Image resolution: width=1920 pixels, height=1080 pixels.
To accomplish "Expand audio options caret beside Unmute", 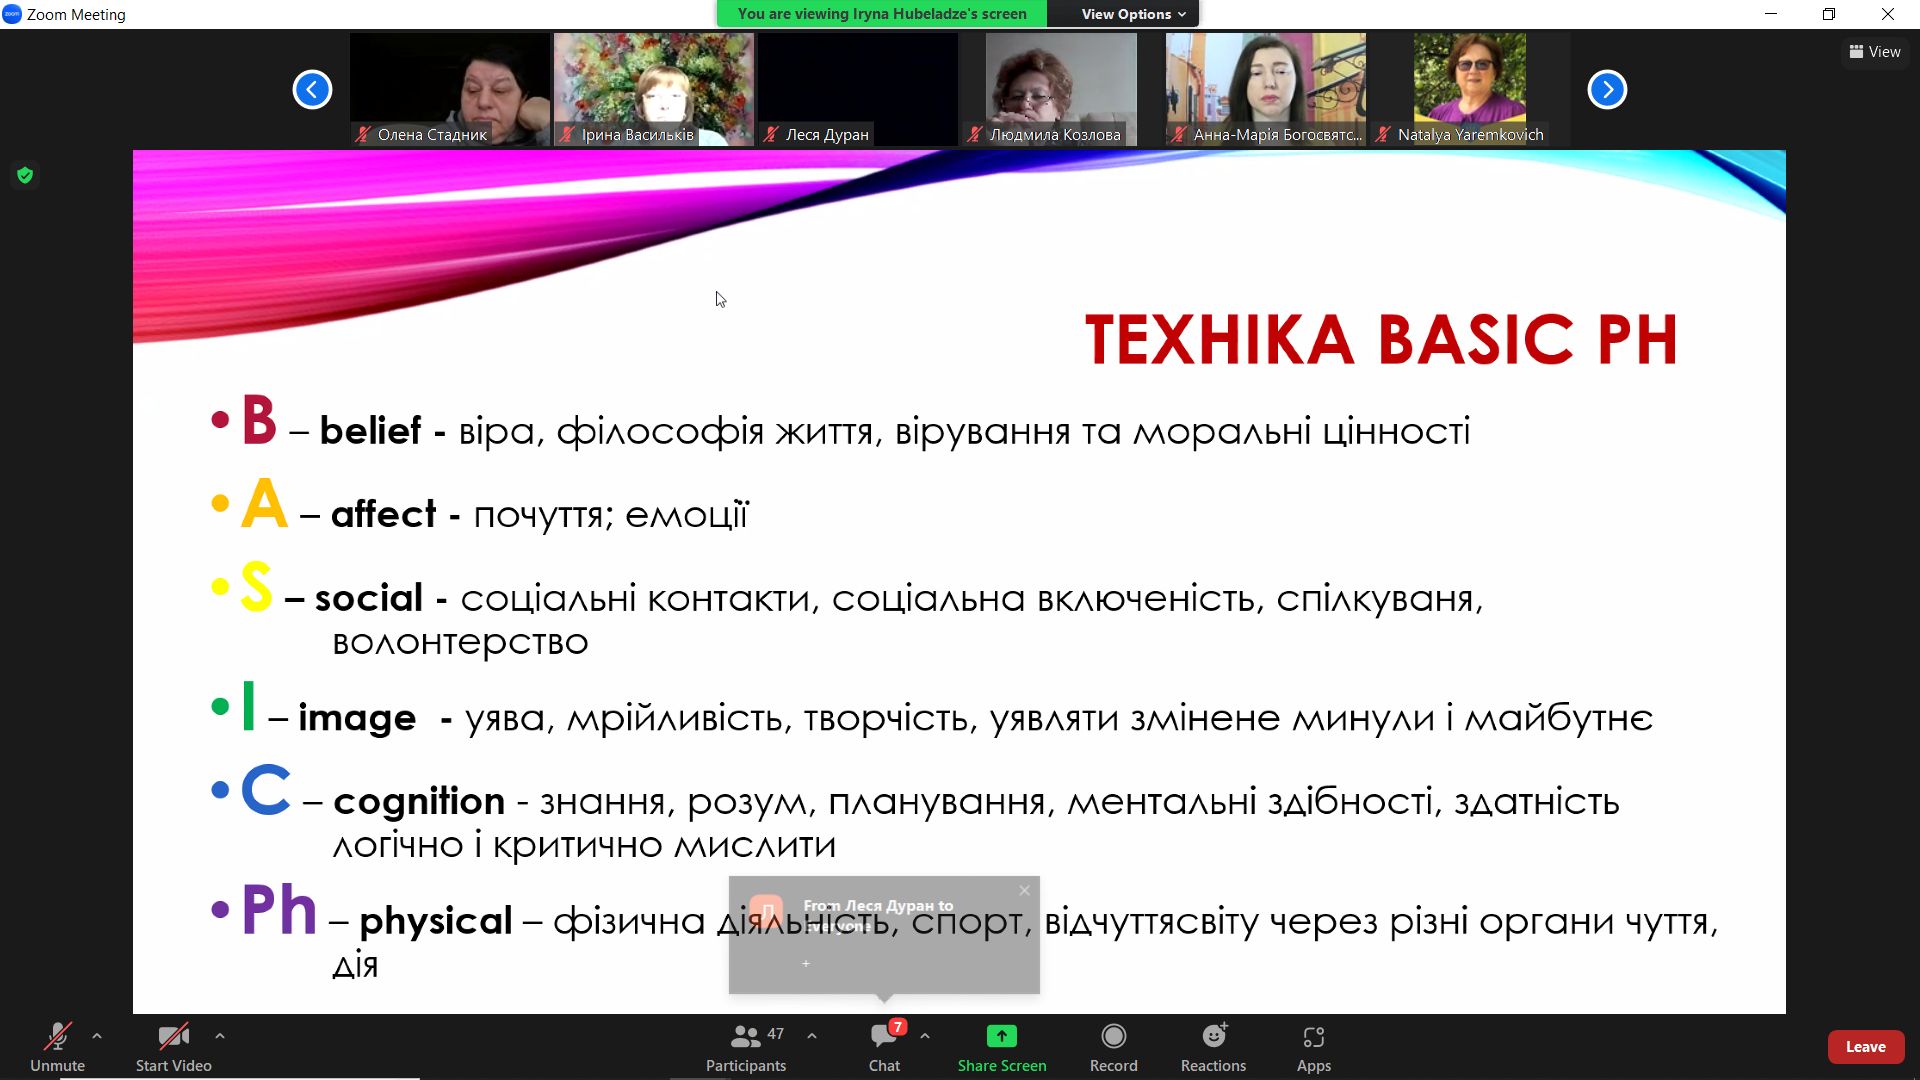I will [97, 1036].
